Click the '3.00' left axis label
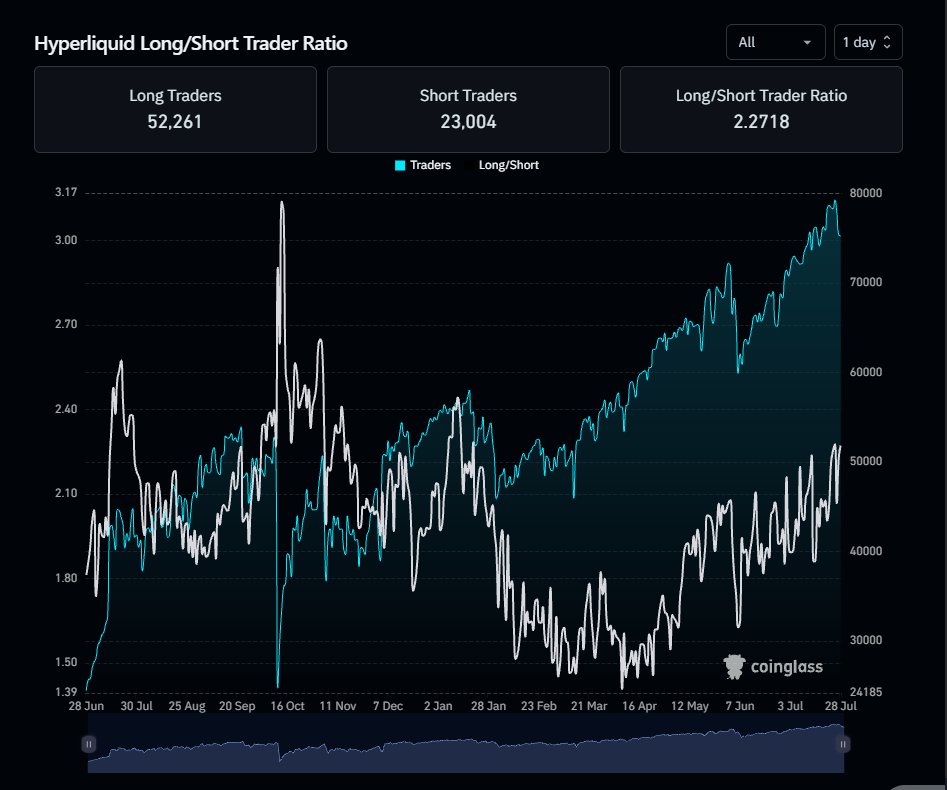Viewport: 947px width, 790px height. [x=66, y=240]
